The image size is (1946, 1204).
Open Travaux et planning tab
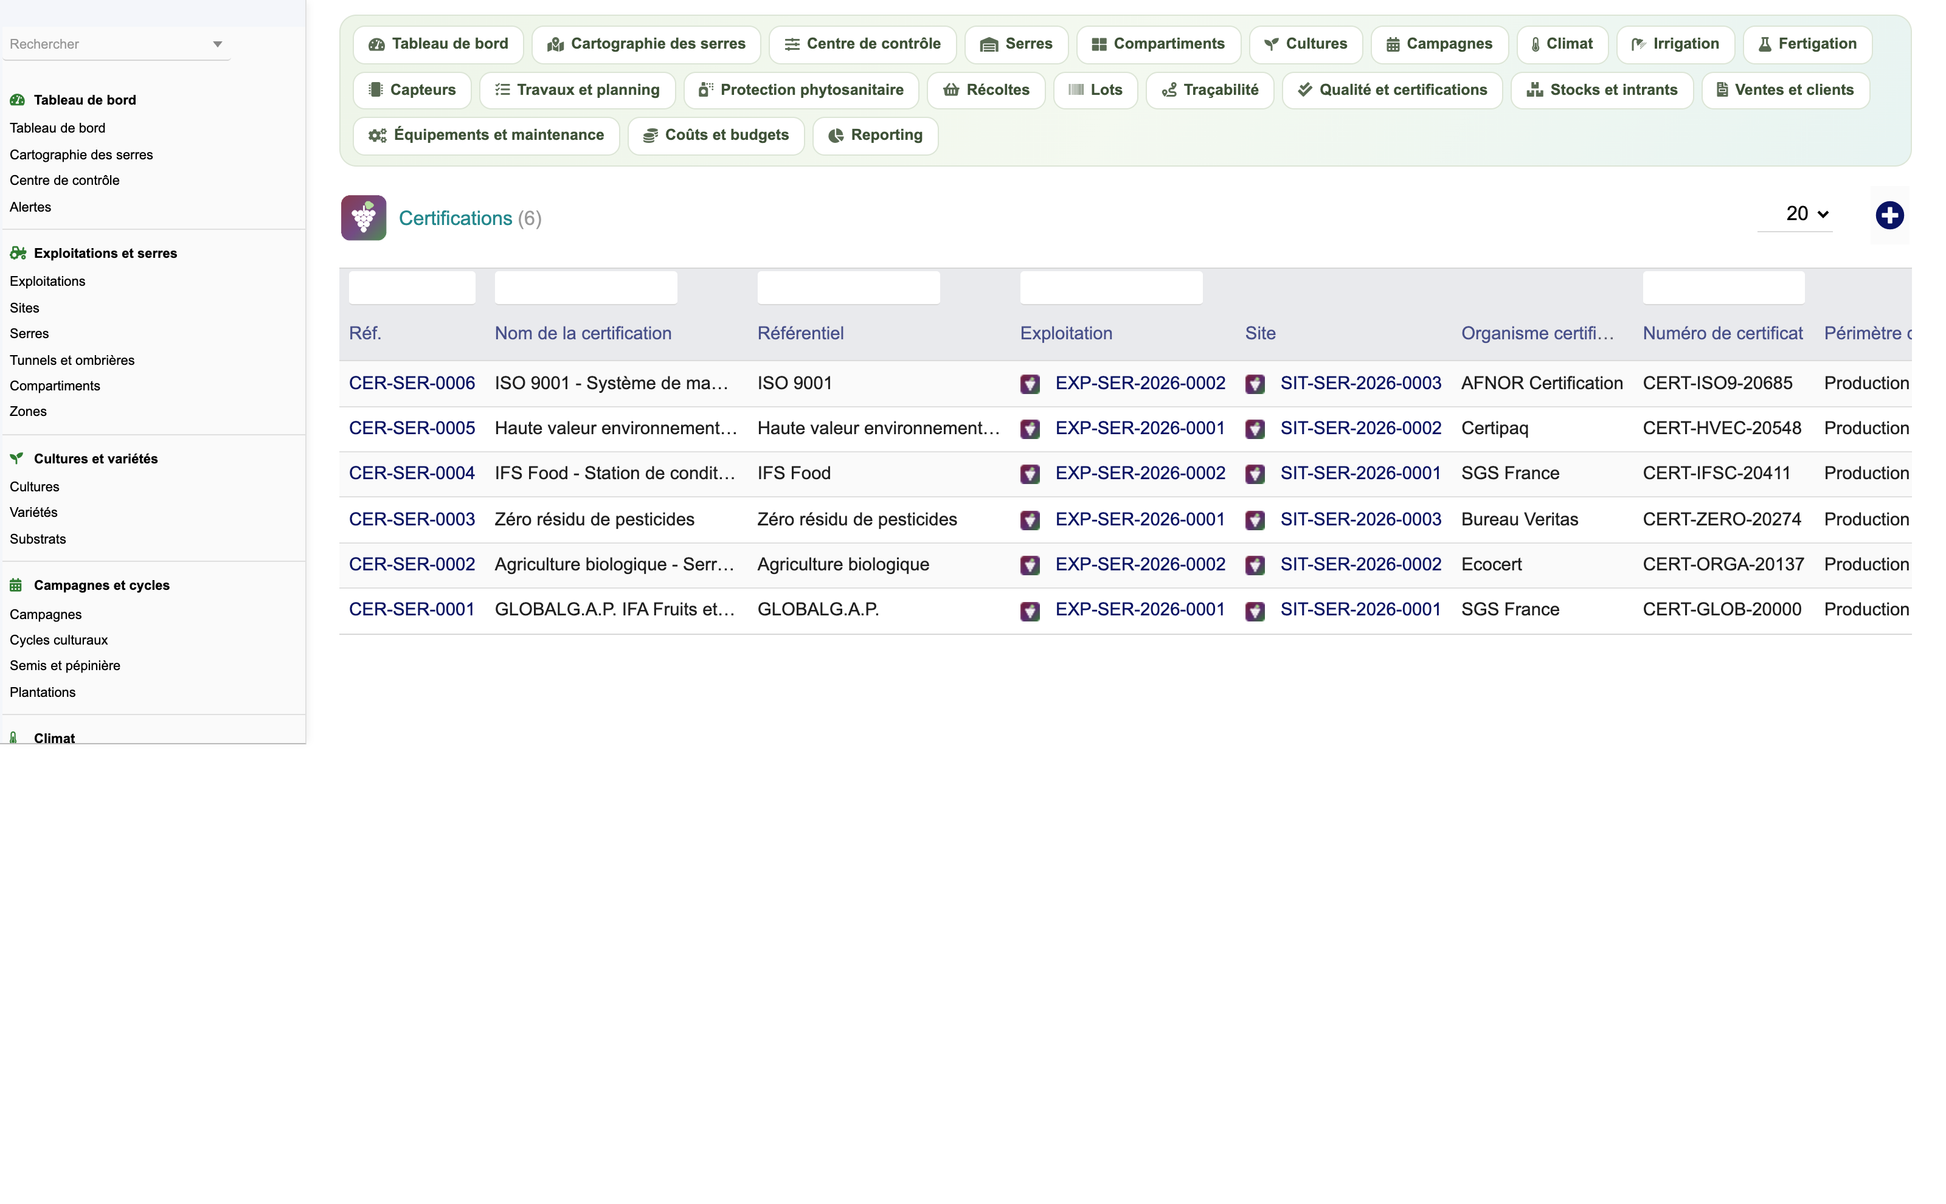(577, 90)
